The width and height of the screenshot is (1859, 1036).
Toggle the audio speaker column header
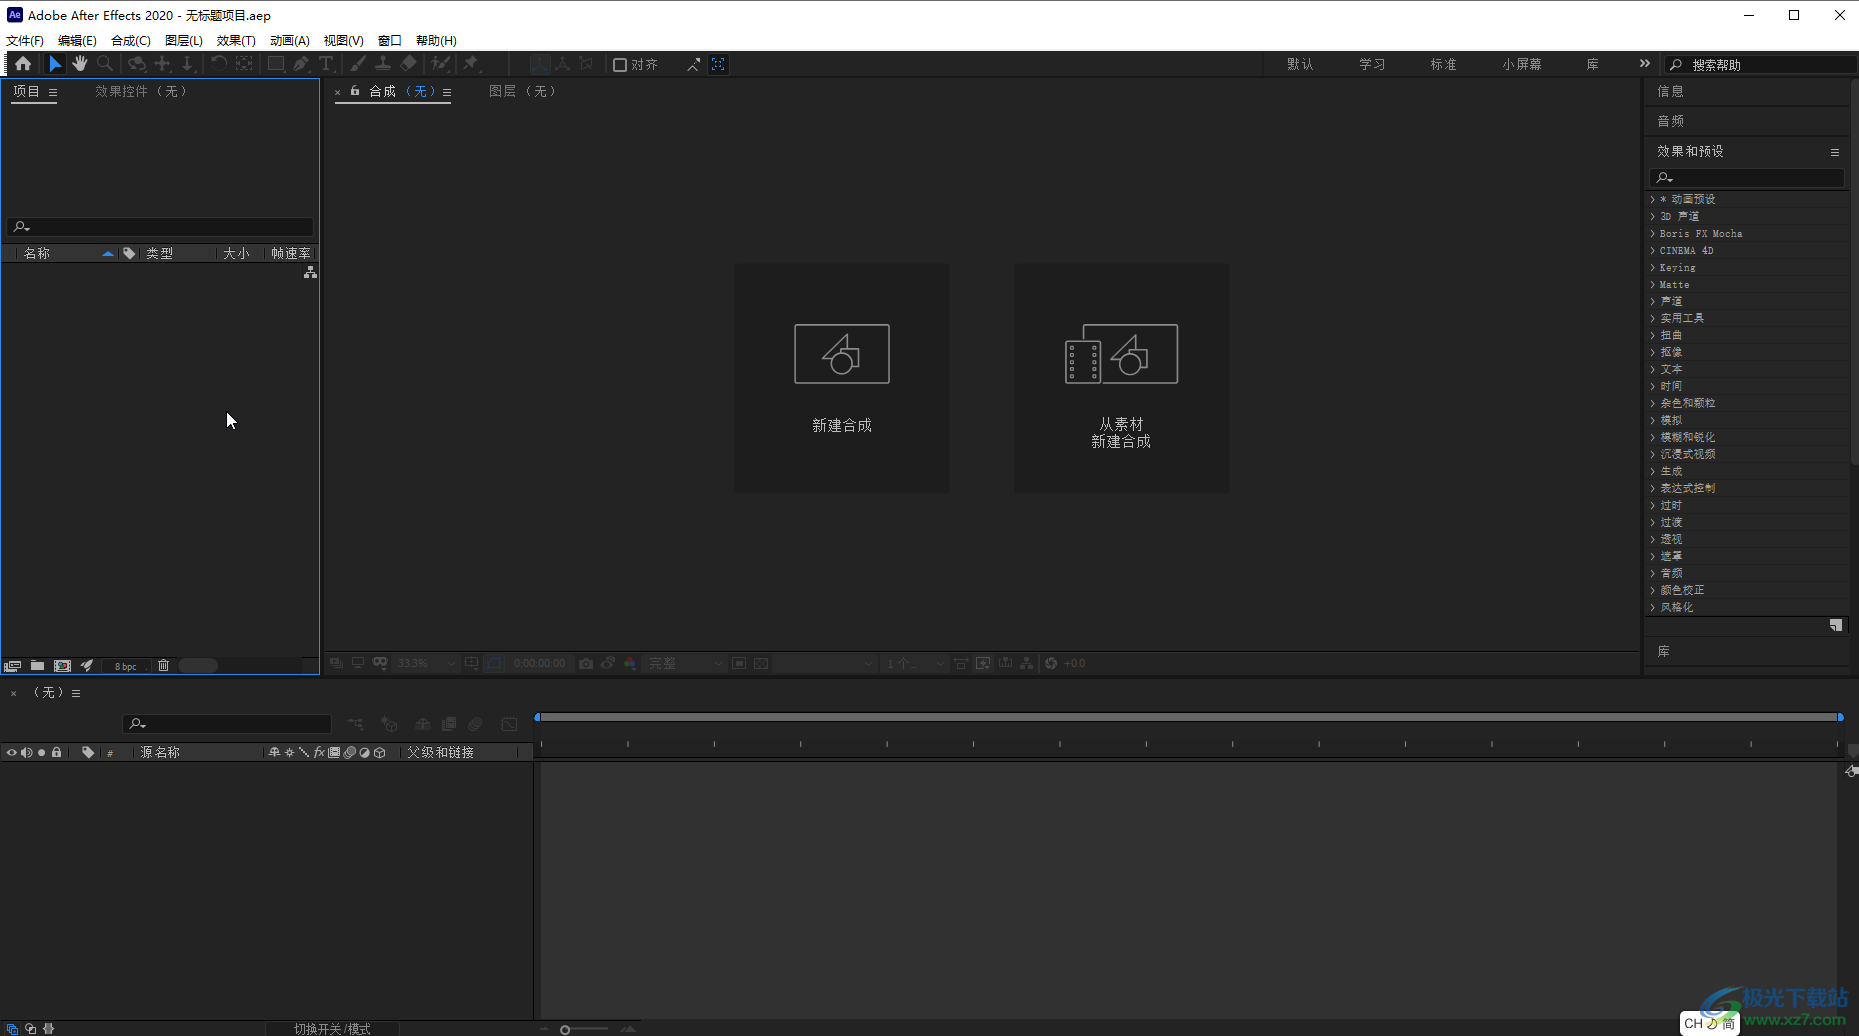(27, 753)
